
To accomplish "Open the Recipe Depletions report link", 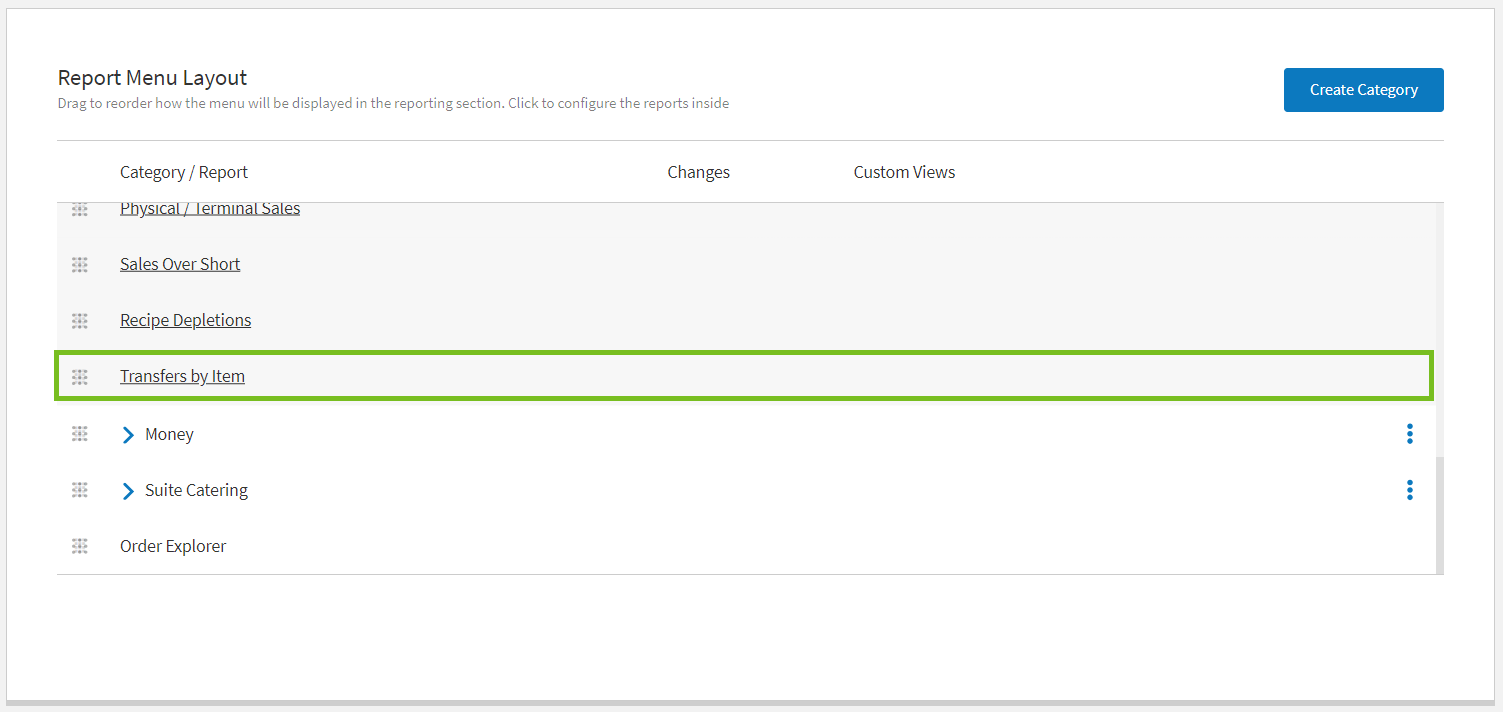I will (x=185, y=320).
